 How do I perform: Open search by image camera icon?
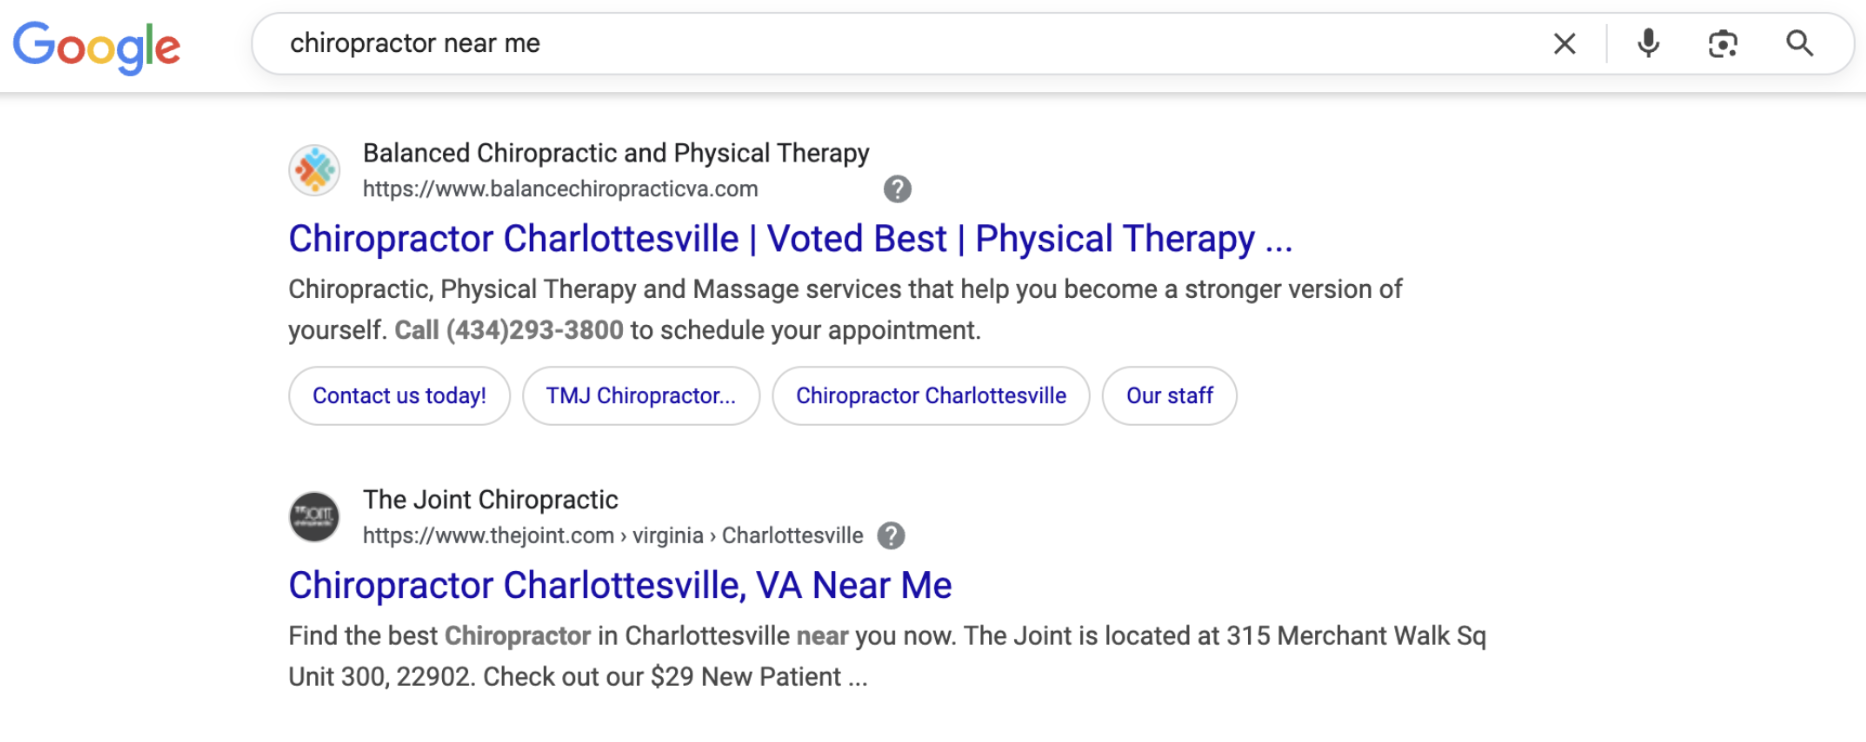coord(1723,44)
